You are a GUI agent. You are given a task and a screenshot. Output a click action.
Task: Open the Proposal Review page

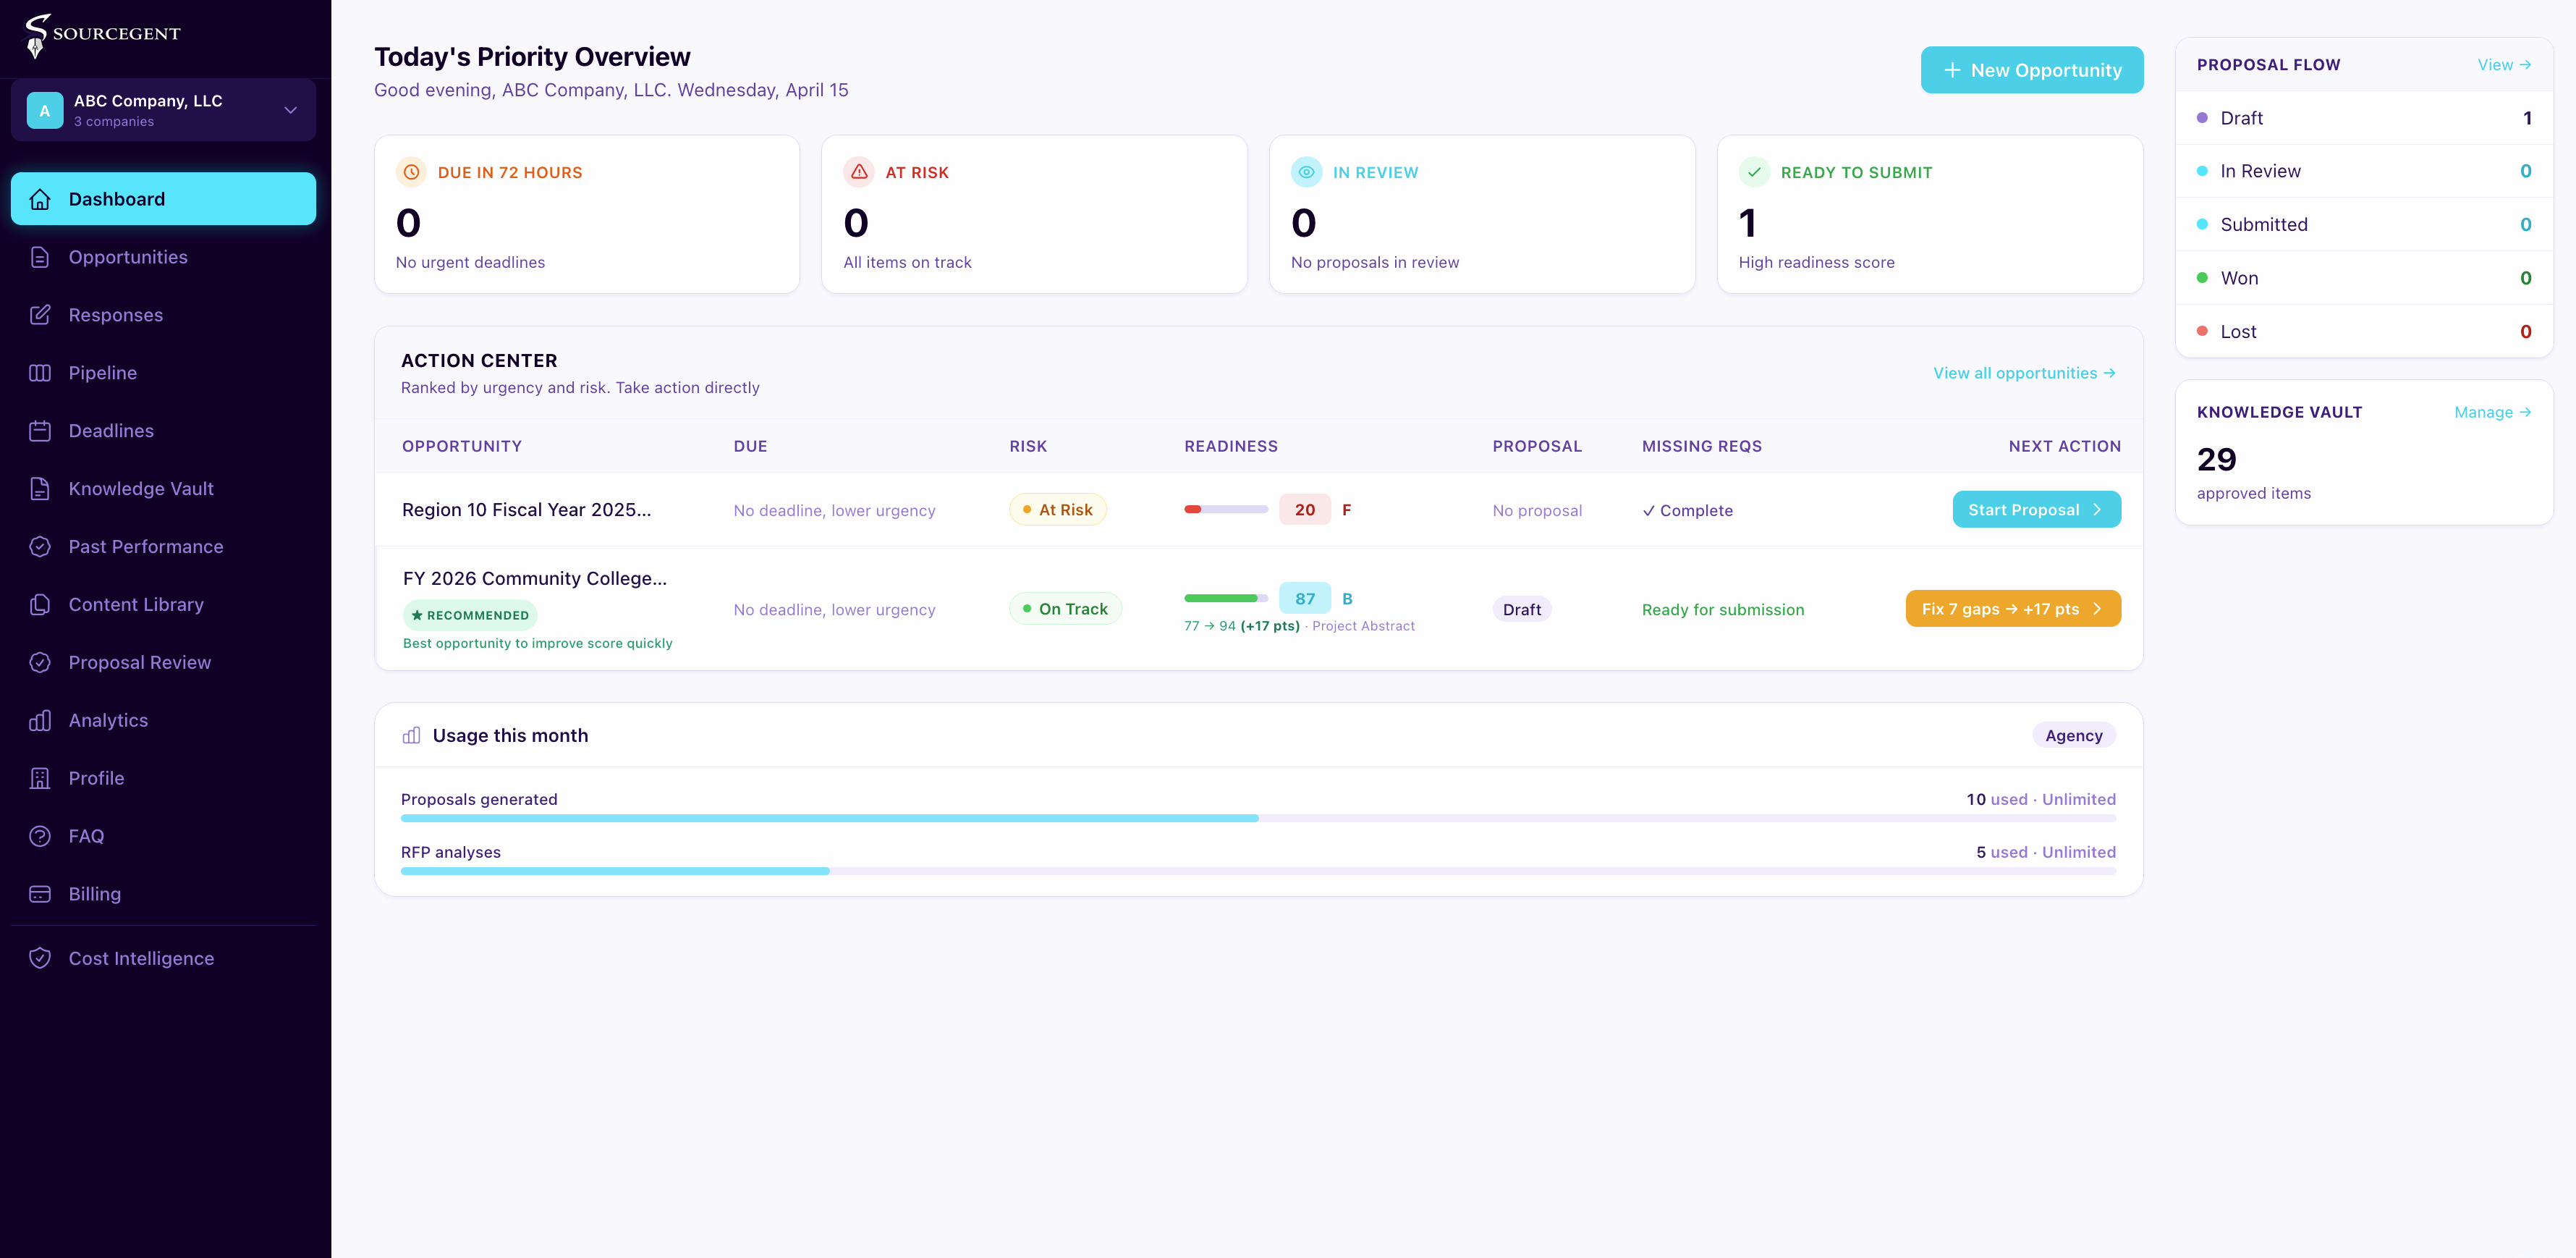click(140, 662)
